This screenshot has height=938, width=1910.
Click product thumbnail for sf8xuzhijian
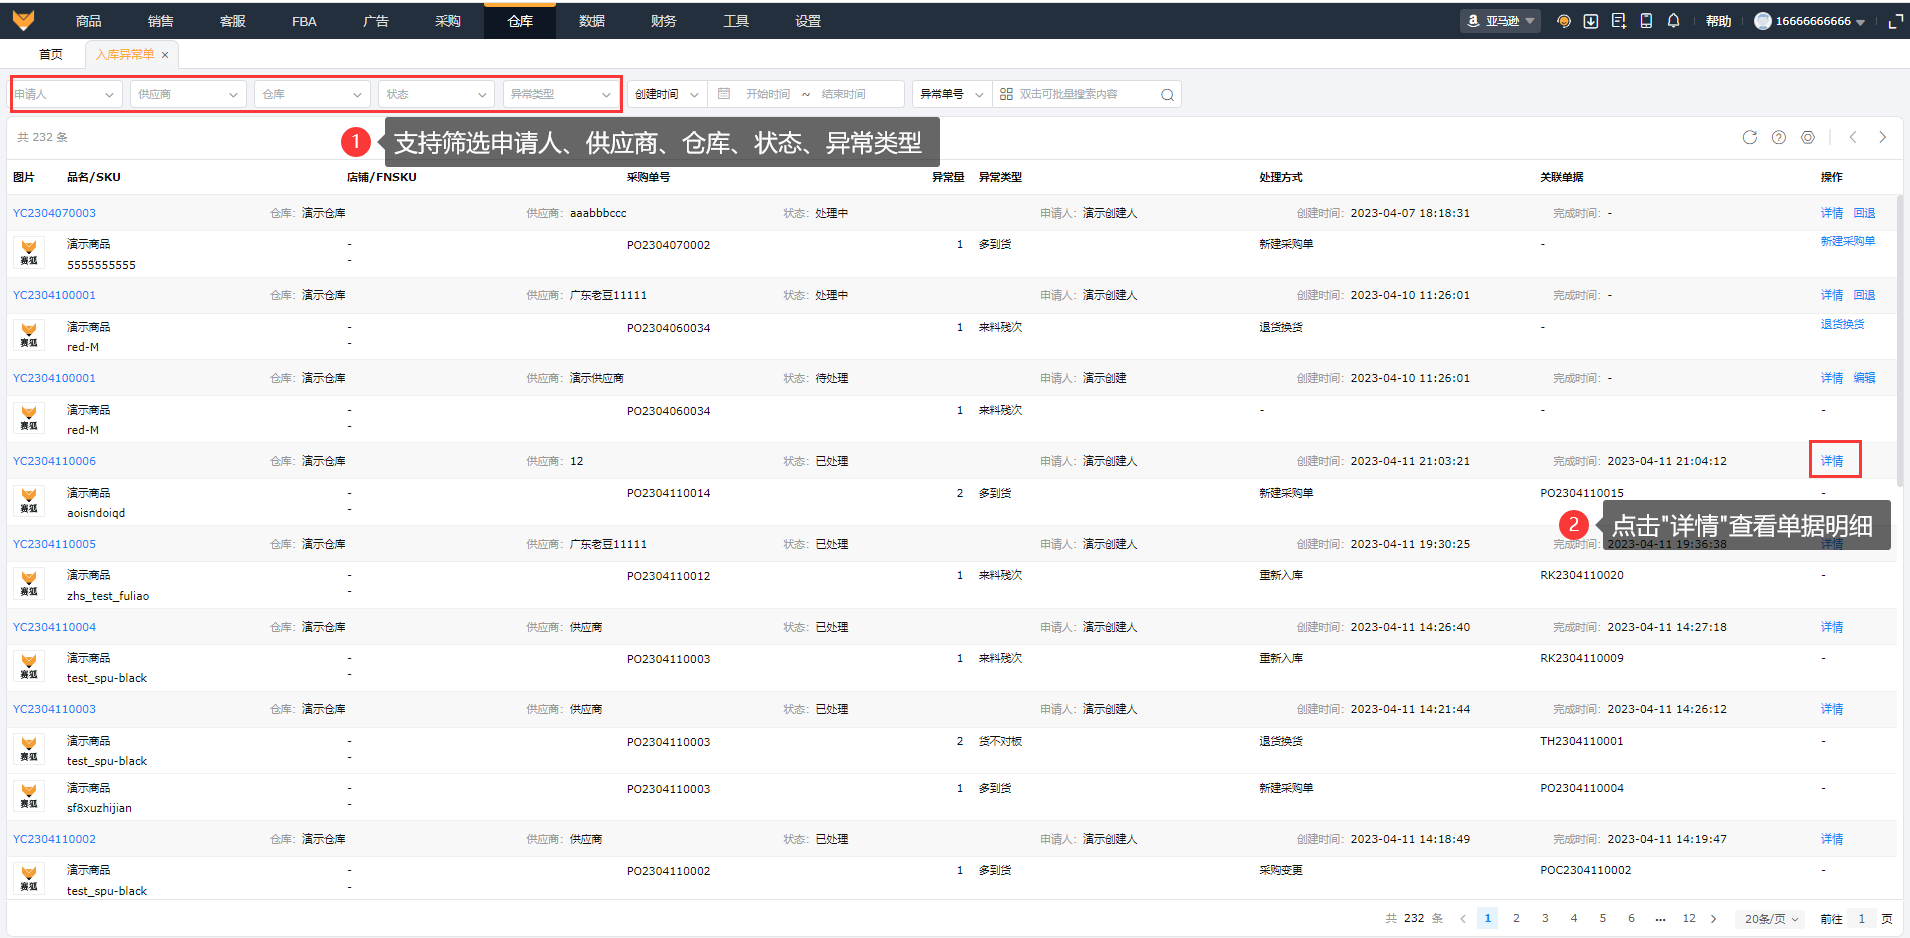[x=29, y=796]
